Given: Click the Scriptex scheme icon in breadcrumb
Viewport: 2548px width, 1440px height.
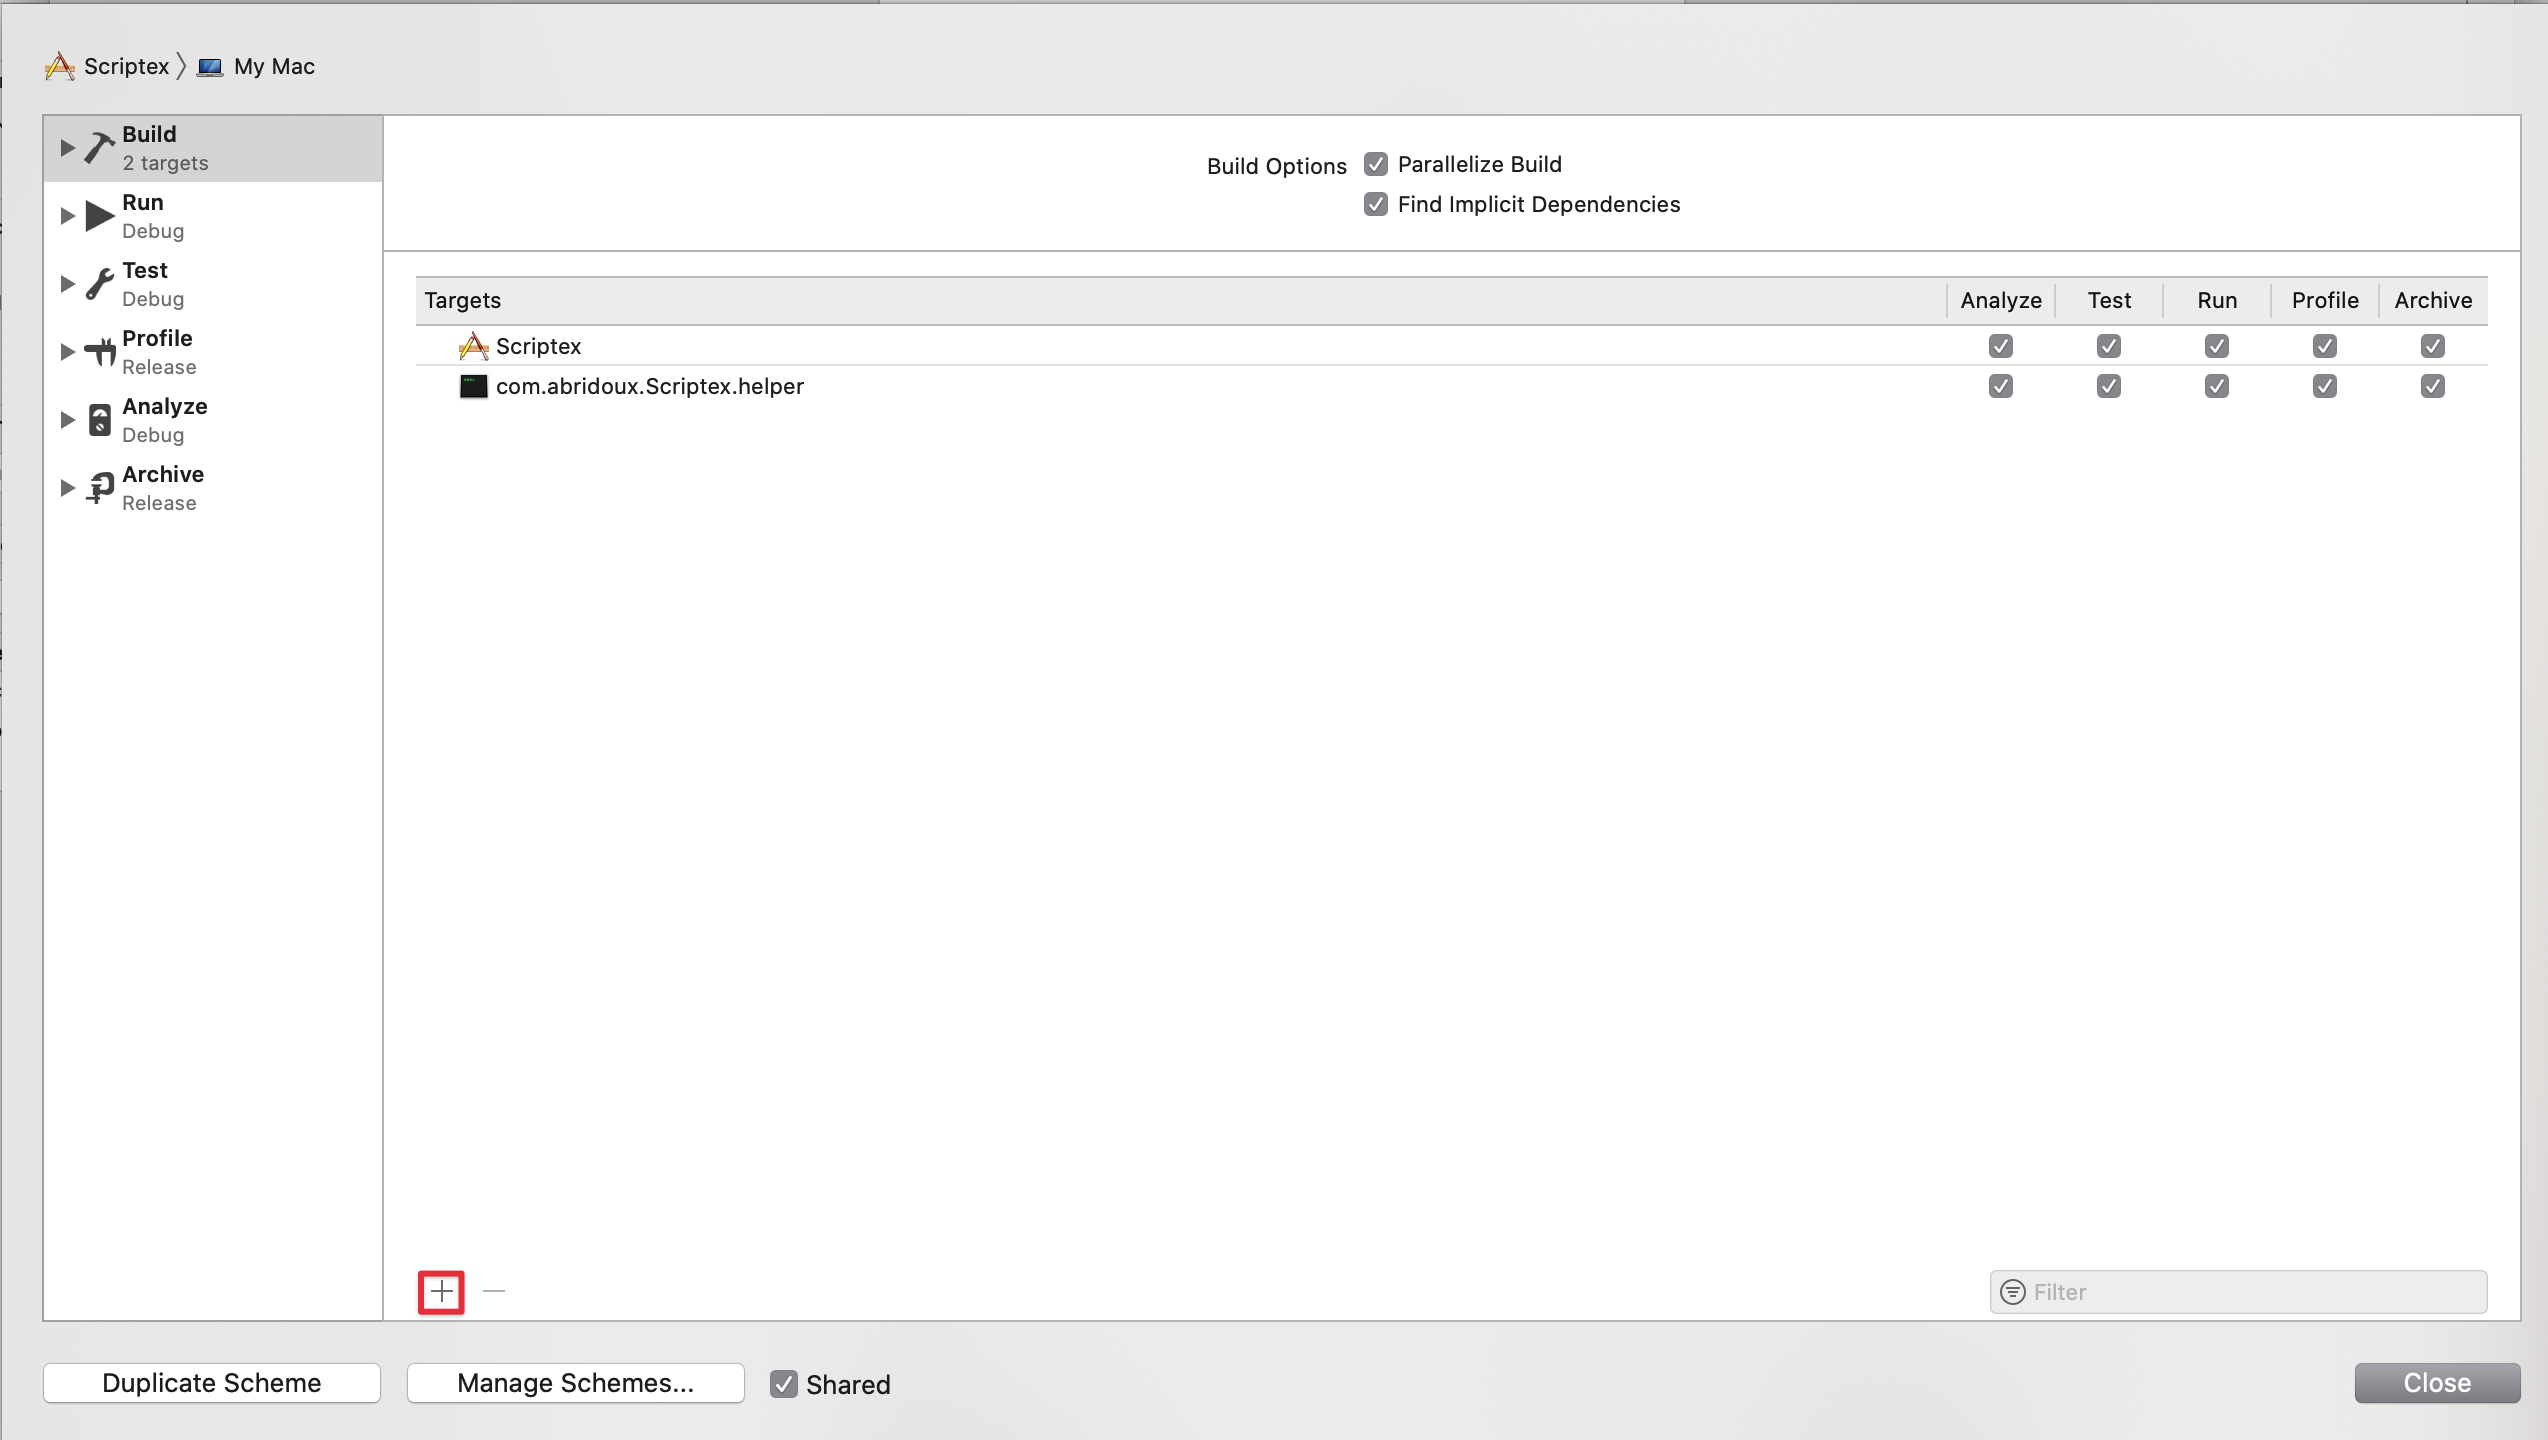Looking at the screenshot, I should (x=60, y=67).
